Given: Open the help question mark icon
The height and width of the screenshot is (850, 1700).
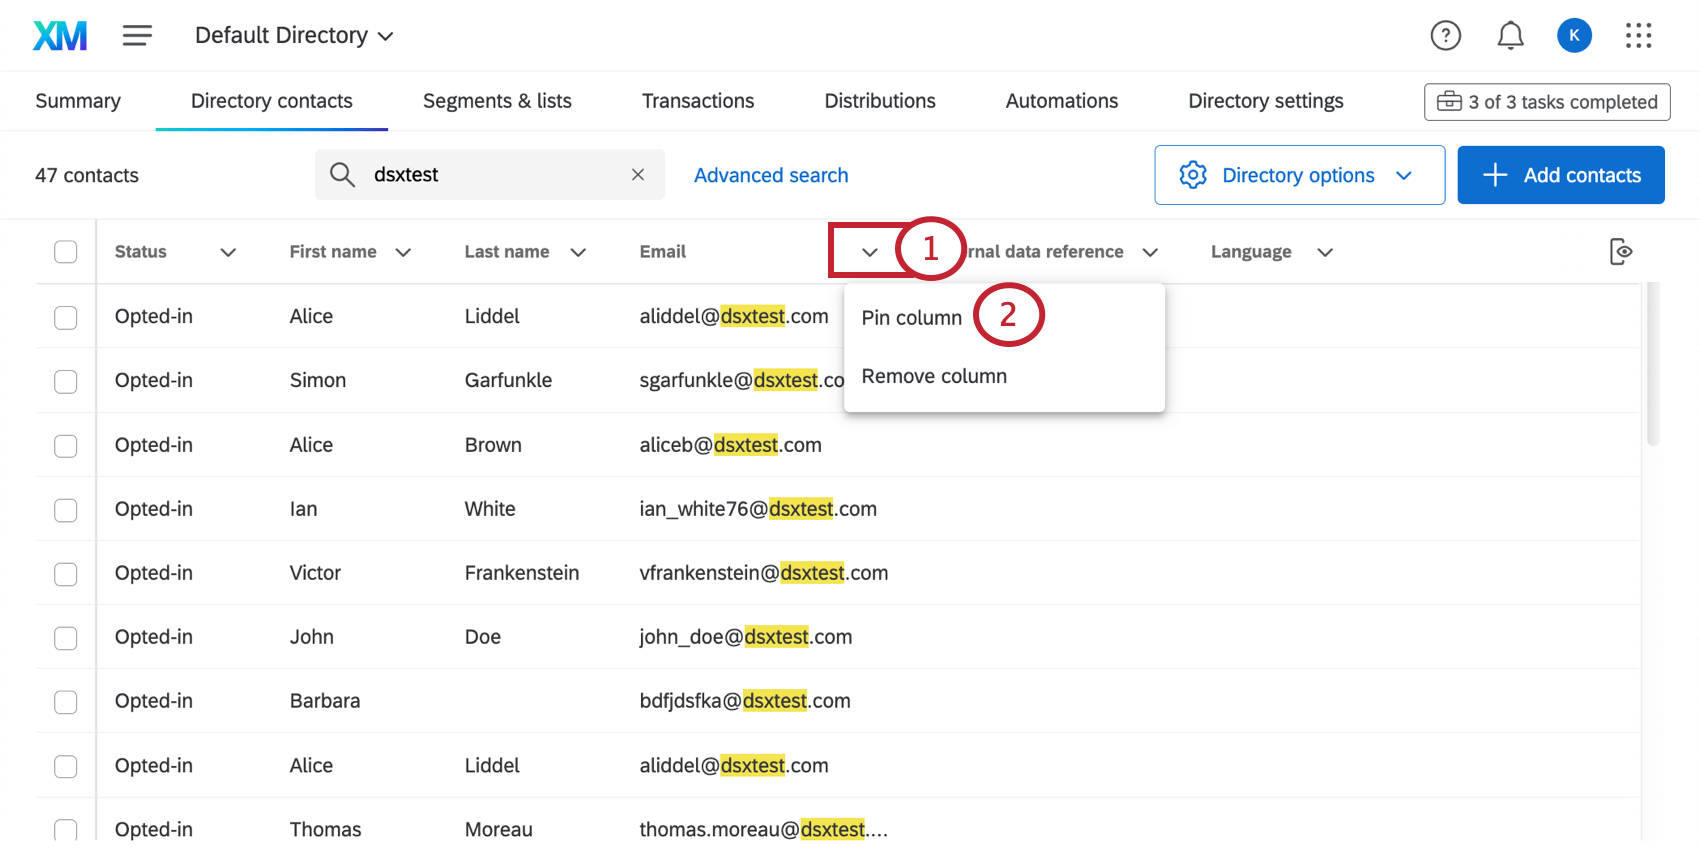Looking at the screenshot, I should (x=1445, y=36).
